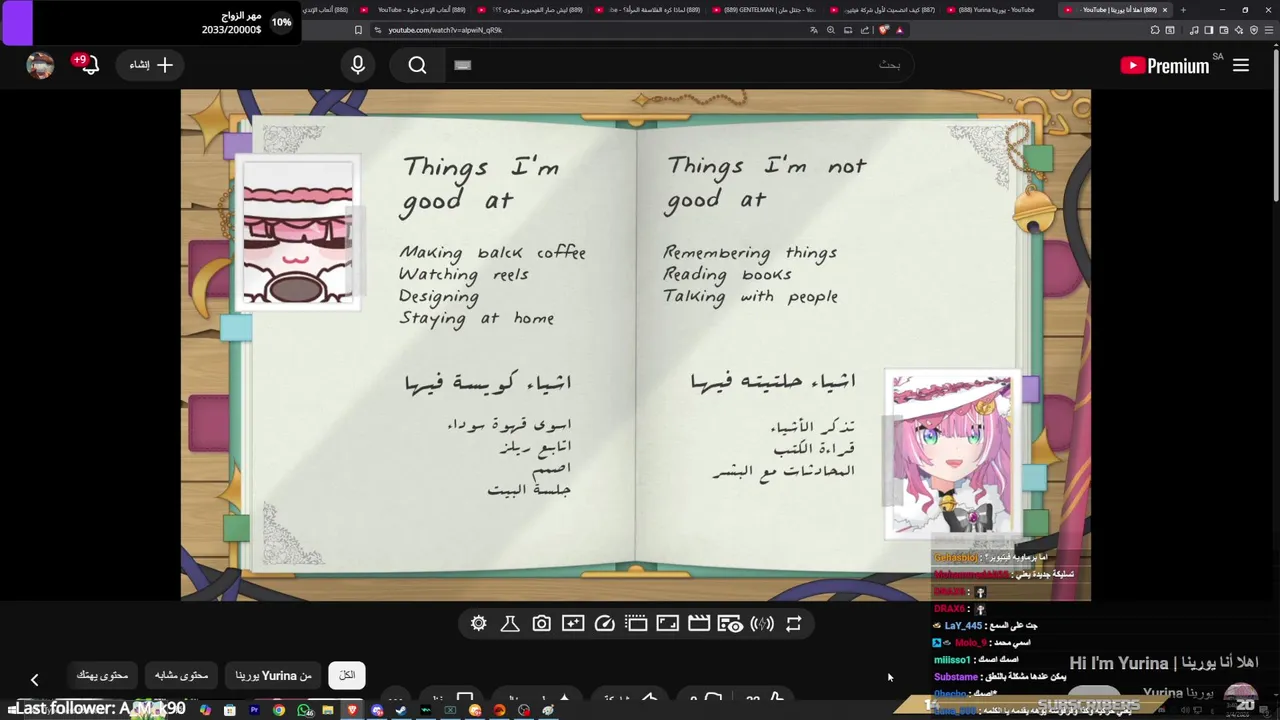Click the clapperboard cinema mode icon
The image size is (1280, 720).
pos(699,624)
